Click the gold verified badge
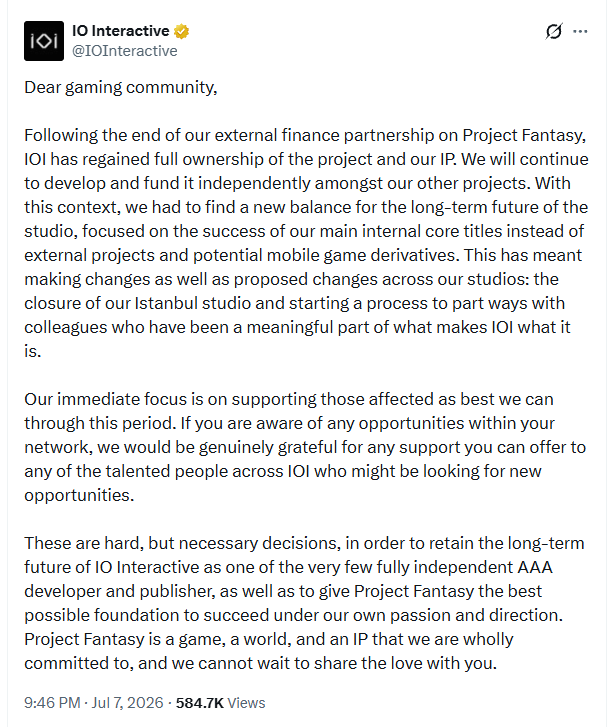616x727 pixels. (181, 31)
